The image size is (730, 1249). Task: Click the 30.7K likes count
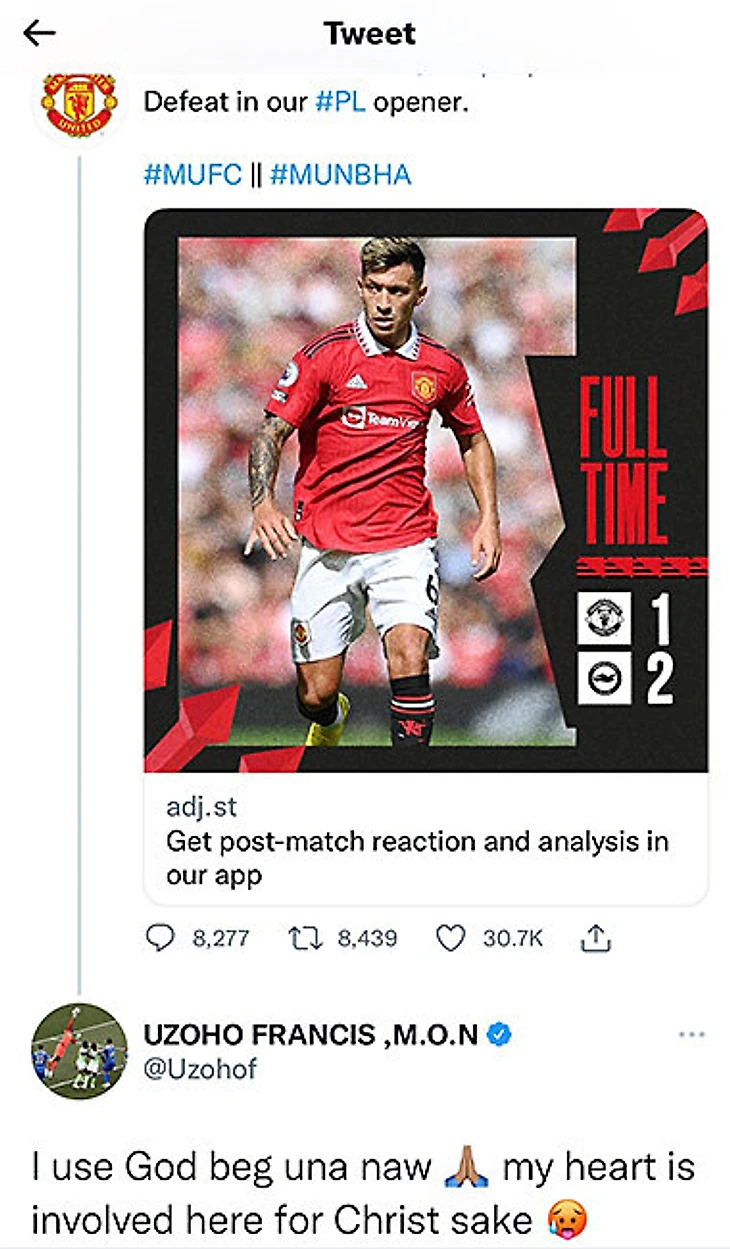(512, 938)
